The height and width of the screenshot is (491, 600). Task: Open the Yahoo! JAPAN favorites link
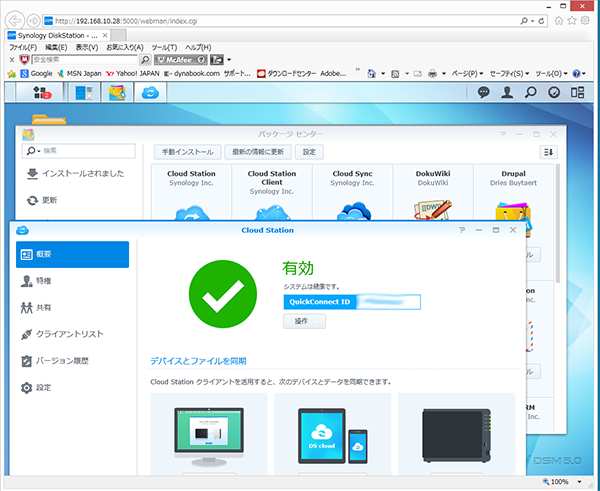[133, 73]
